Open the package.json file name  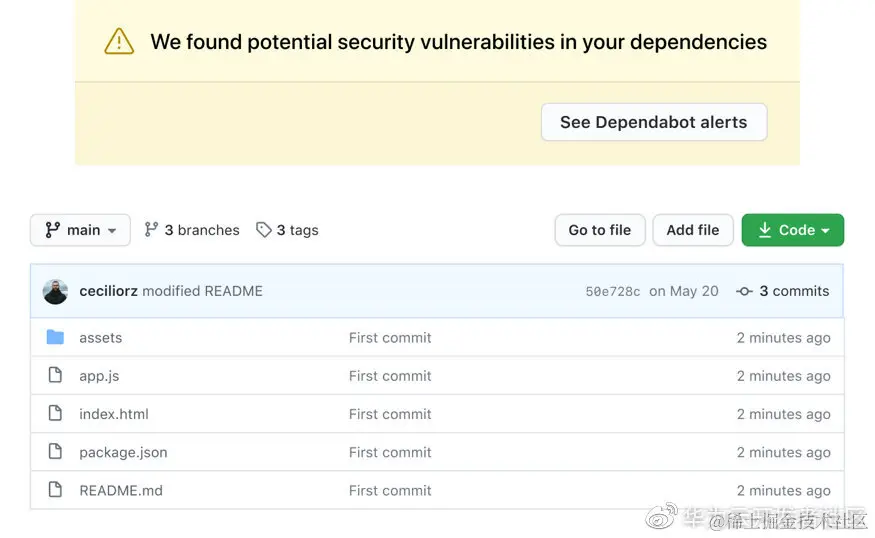[123, 452]
